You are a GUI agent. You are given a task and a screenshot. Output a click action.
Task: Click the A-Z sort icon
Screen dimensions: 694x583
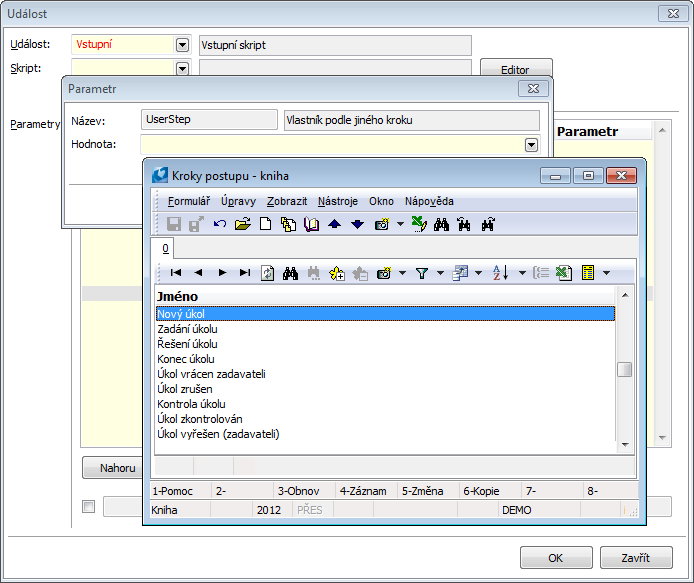[501, 273]
